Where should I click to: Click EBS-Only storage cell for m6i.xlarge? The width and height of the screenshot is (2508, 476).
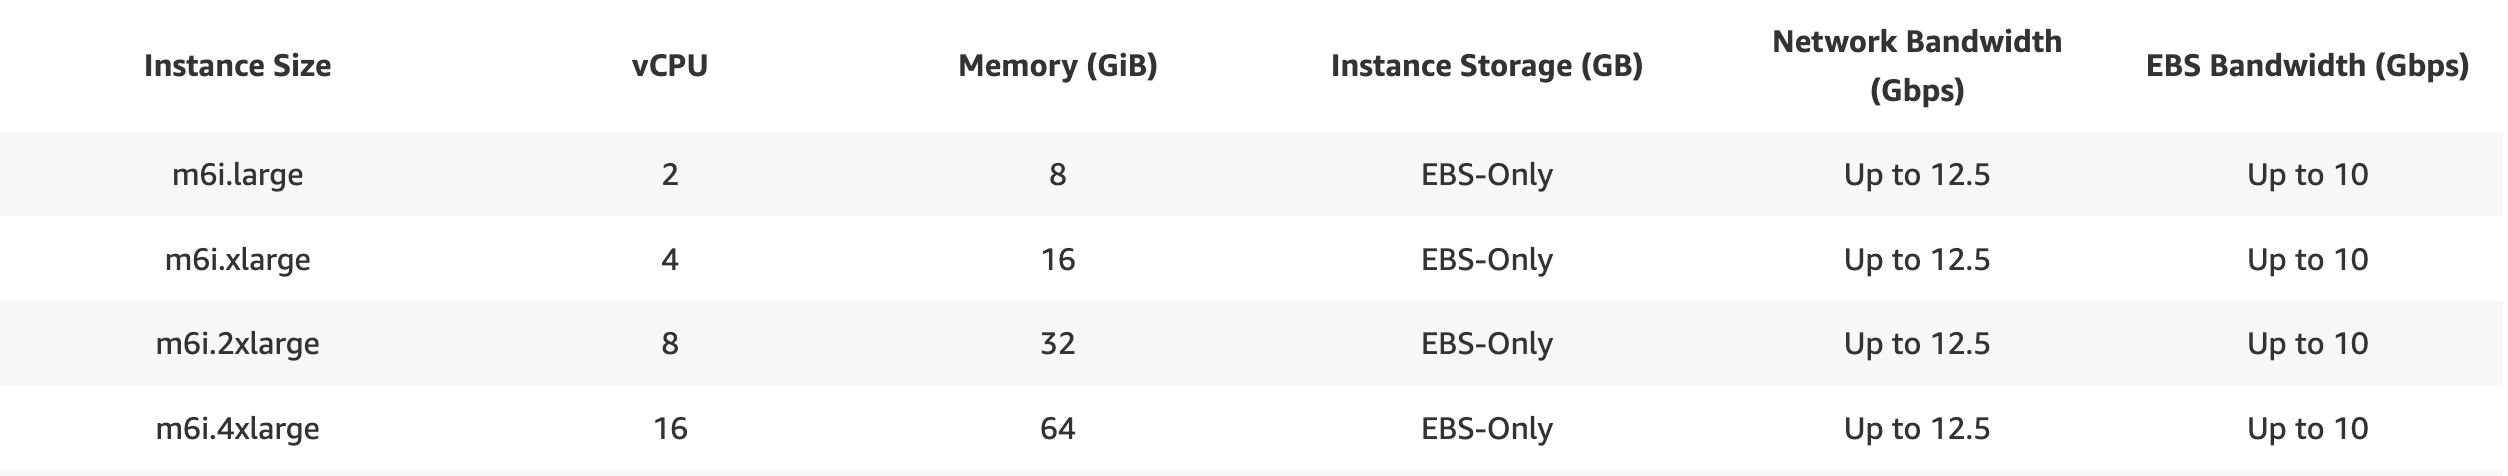1486,260
